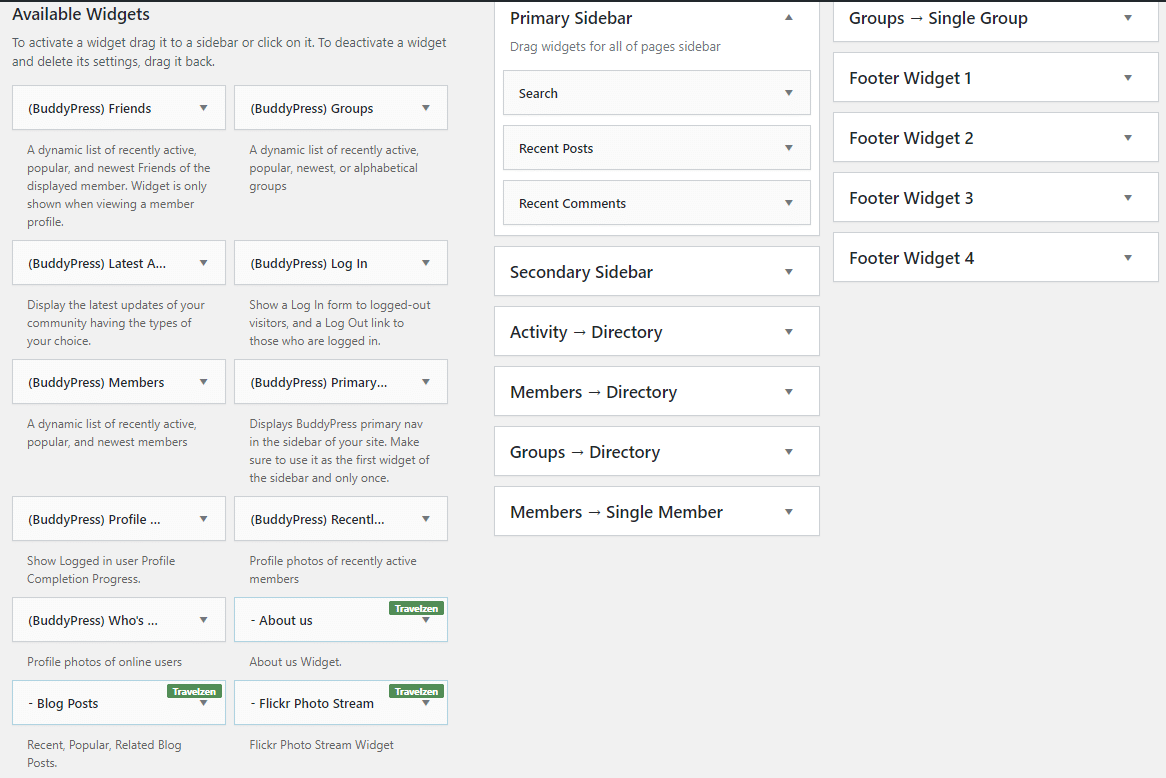Select the (BuddyPress) Primary... widget title

point(318,382)
